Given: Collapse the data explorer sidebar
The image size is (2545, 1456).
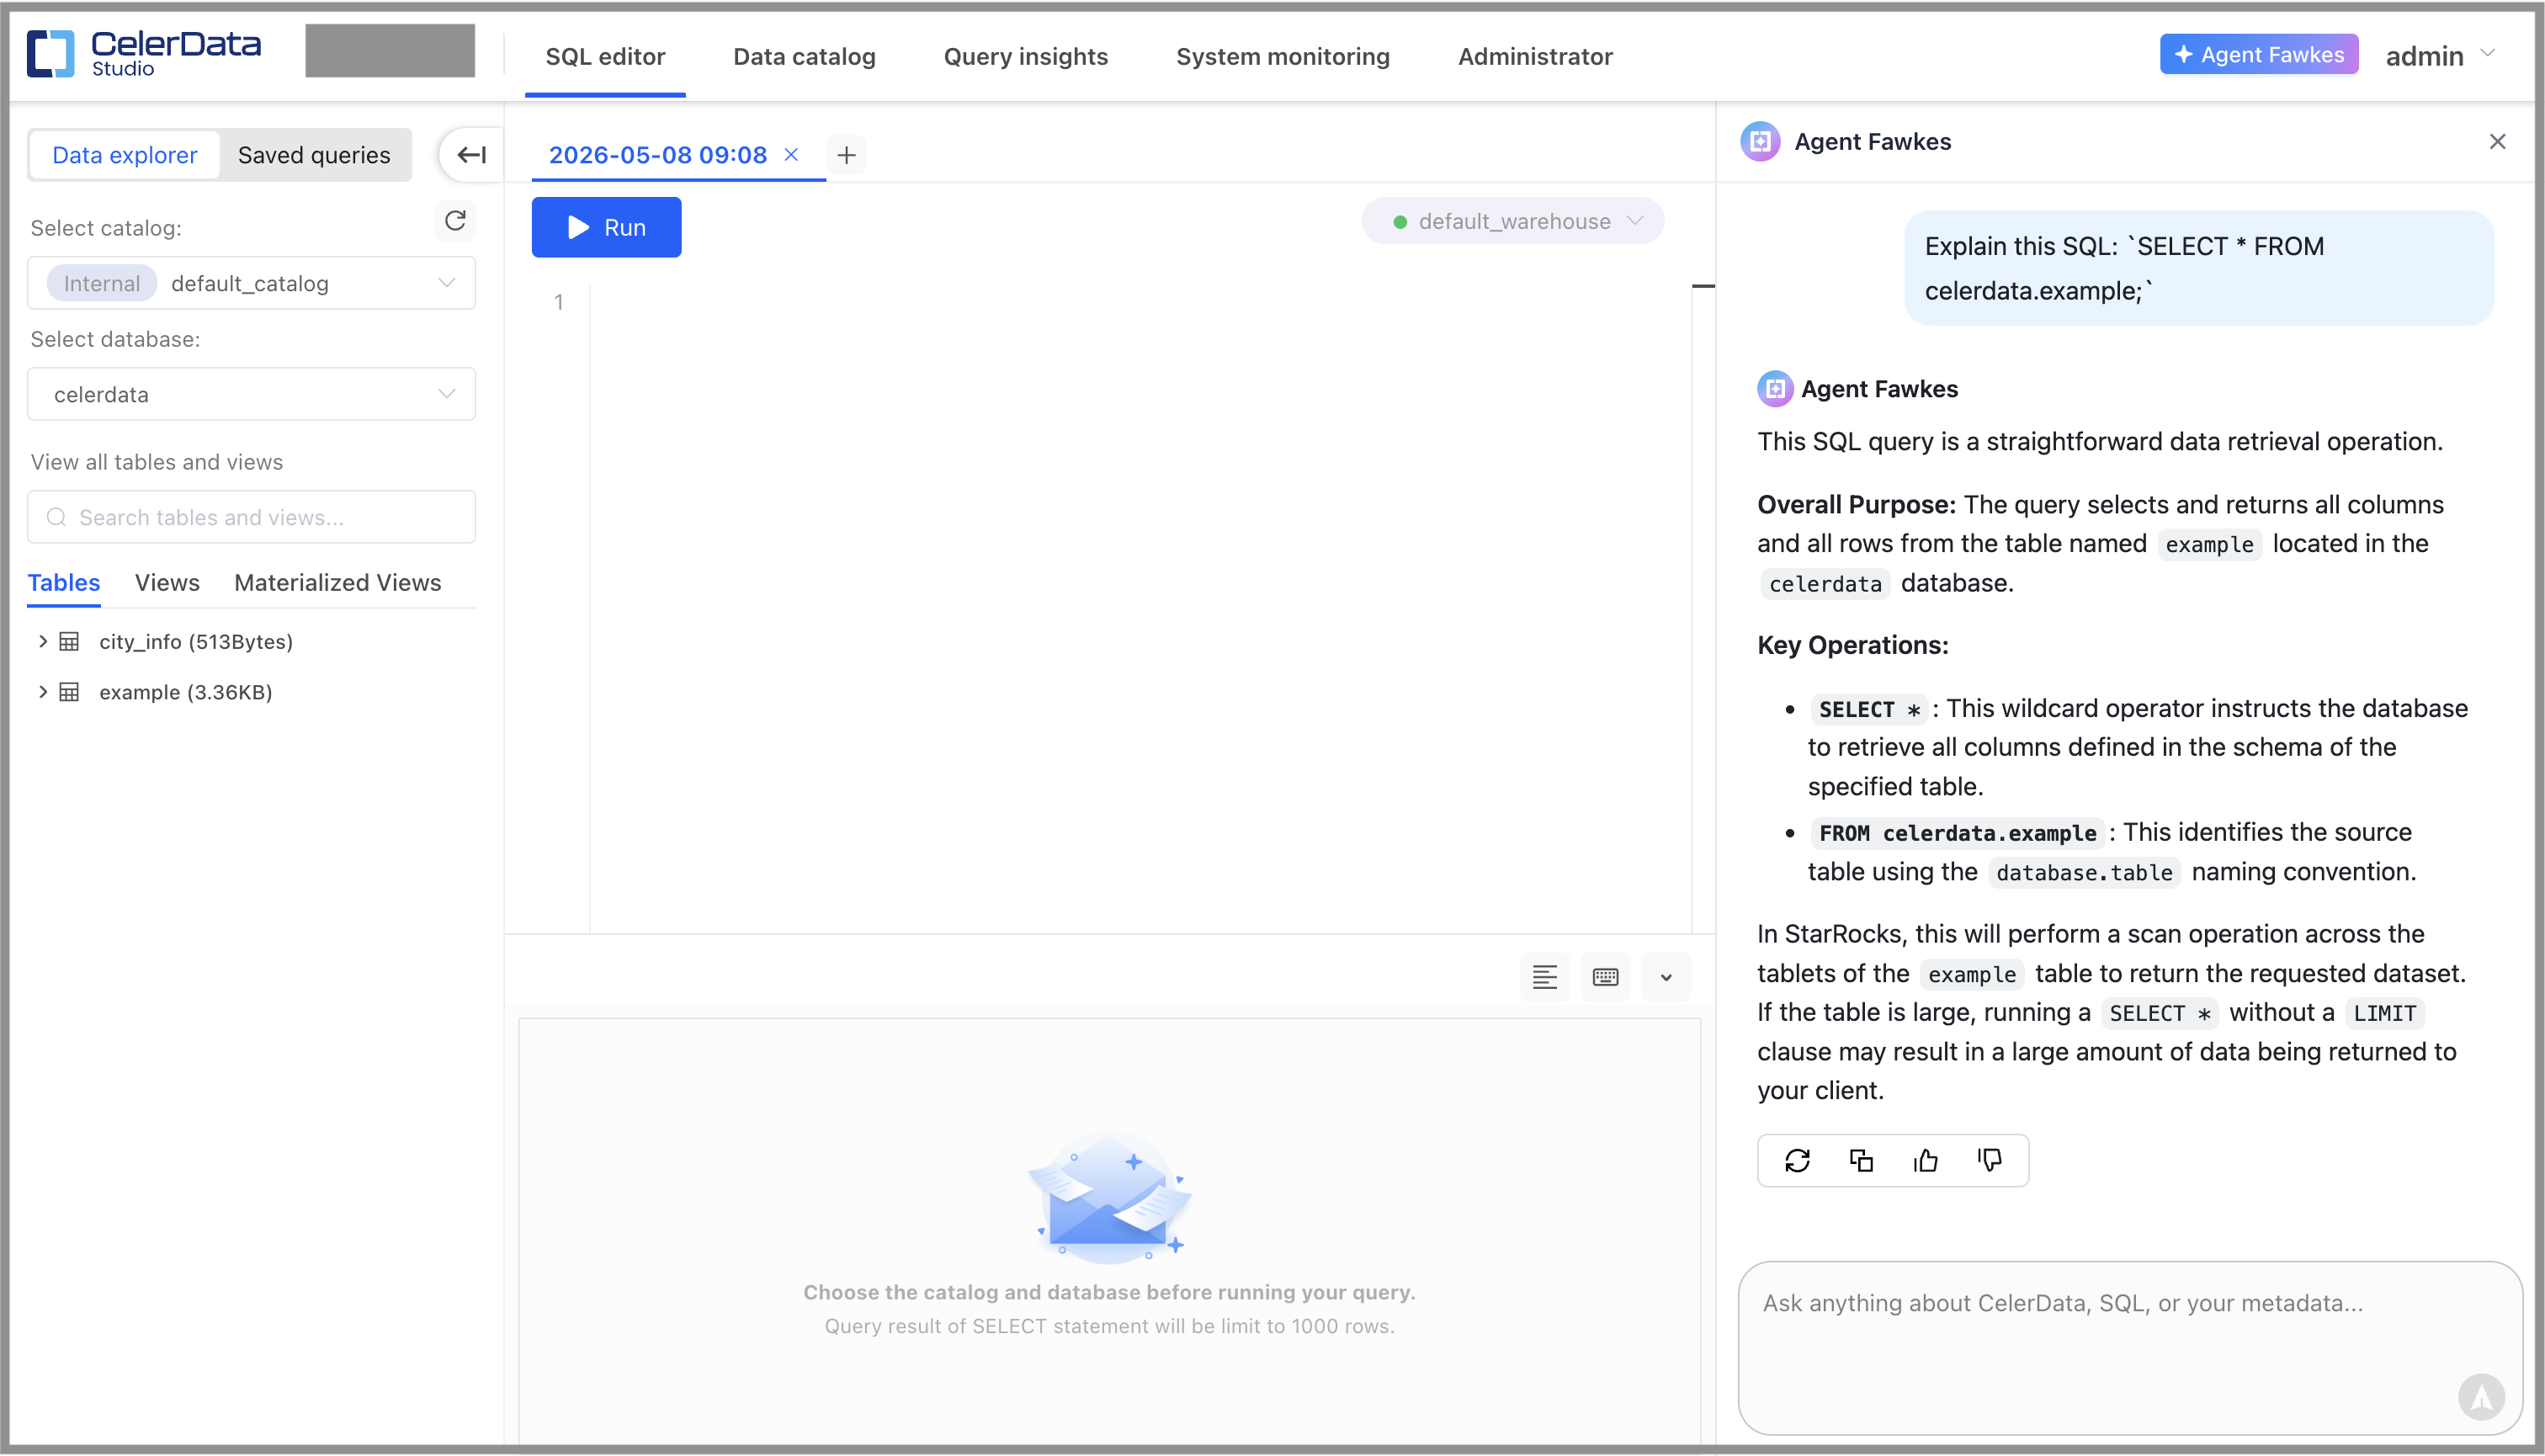Looking at the screenshot, I should click(471, 155).
